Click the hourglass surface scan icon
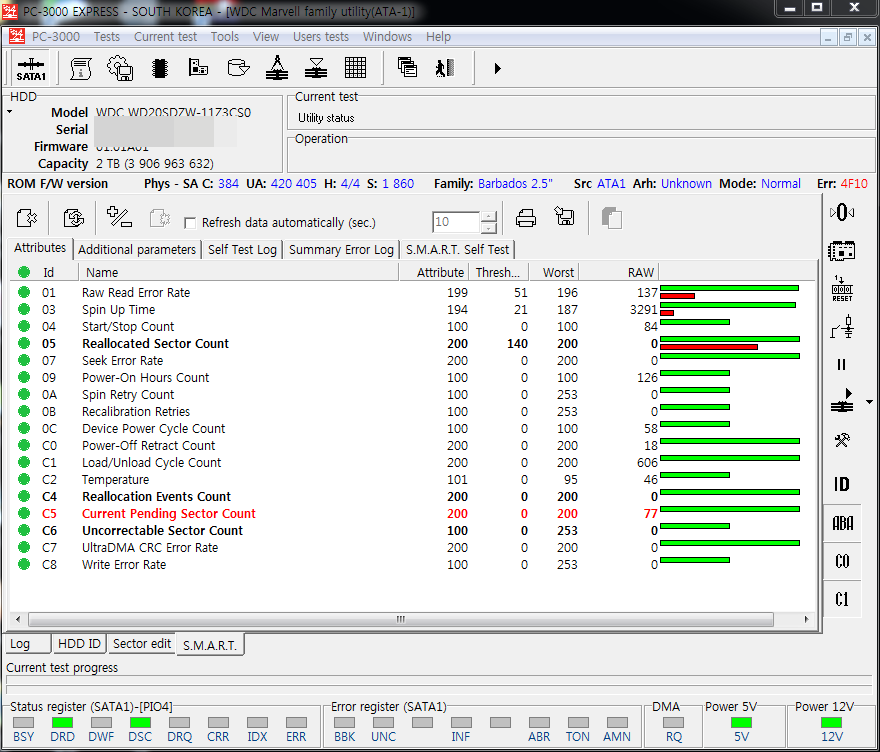The height and width of the screenshot is (752, 880). 316,68
